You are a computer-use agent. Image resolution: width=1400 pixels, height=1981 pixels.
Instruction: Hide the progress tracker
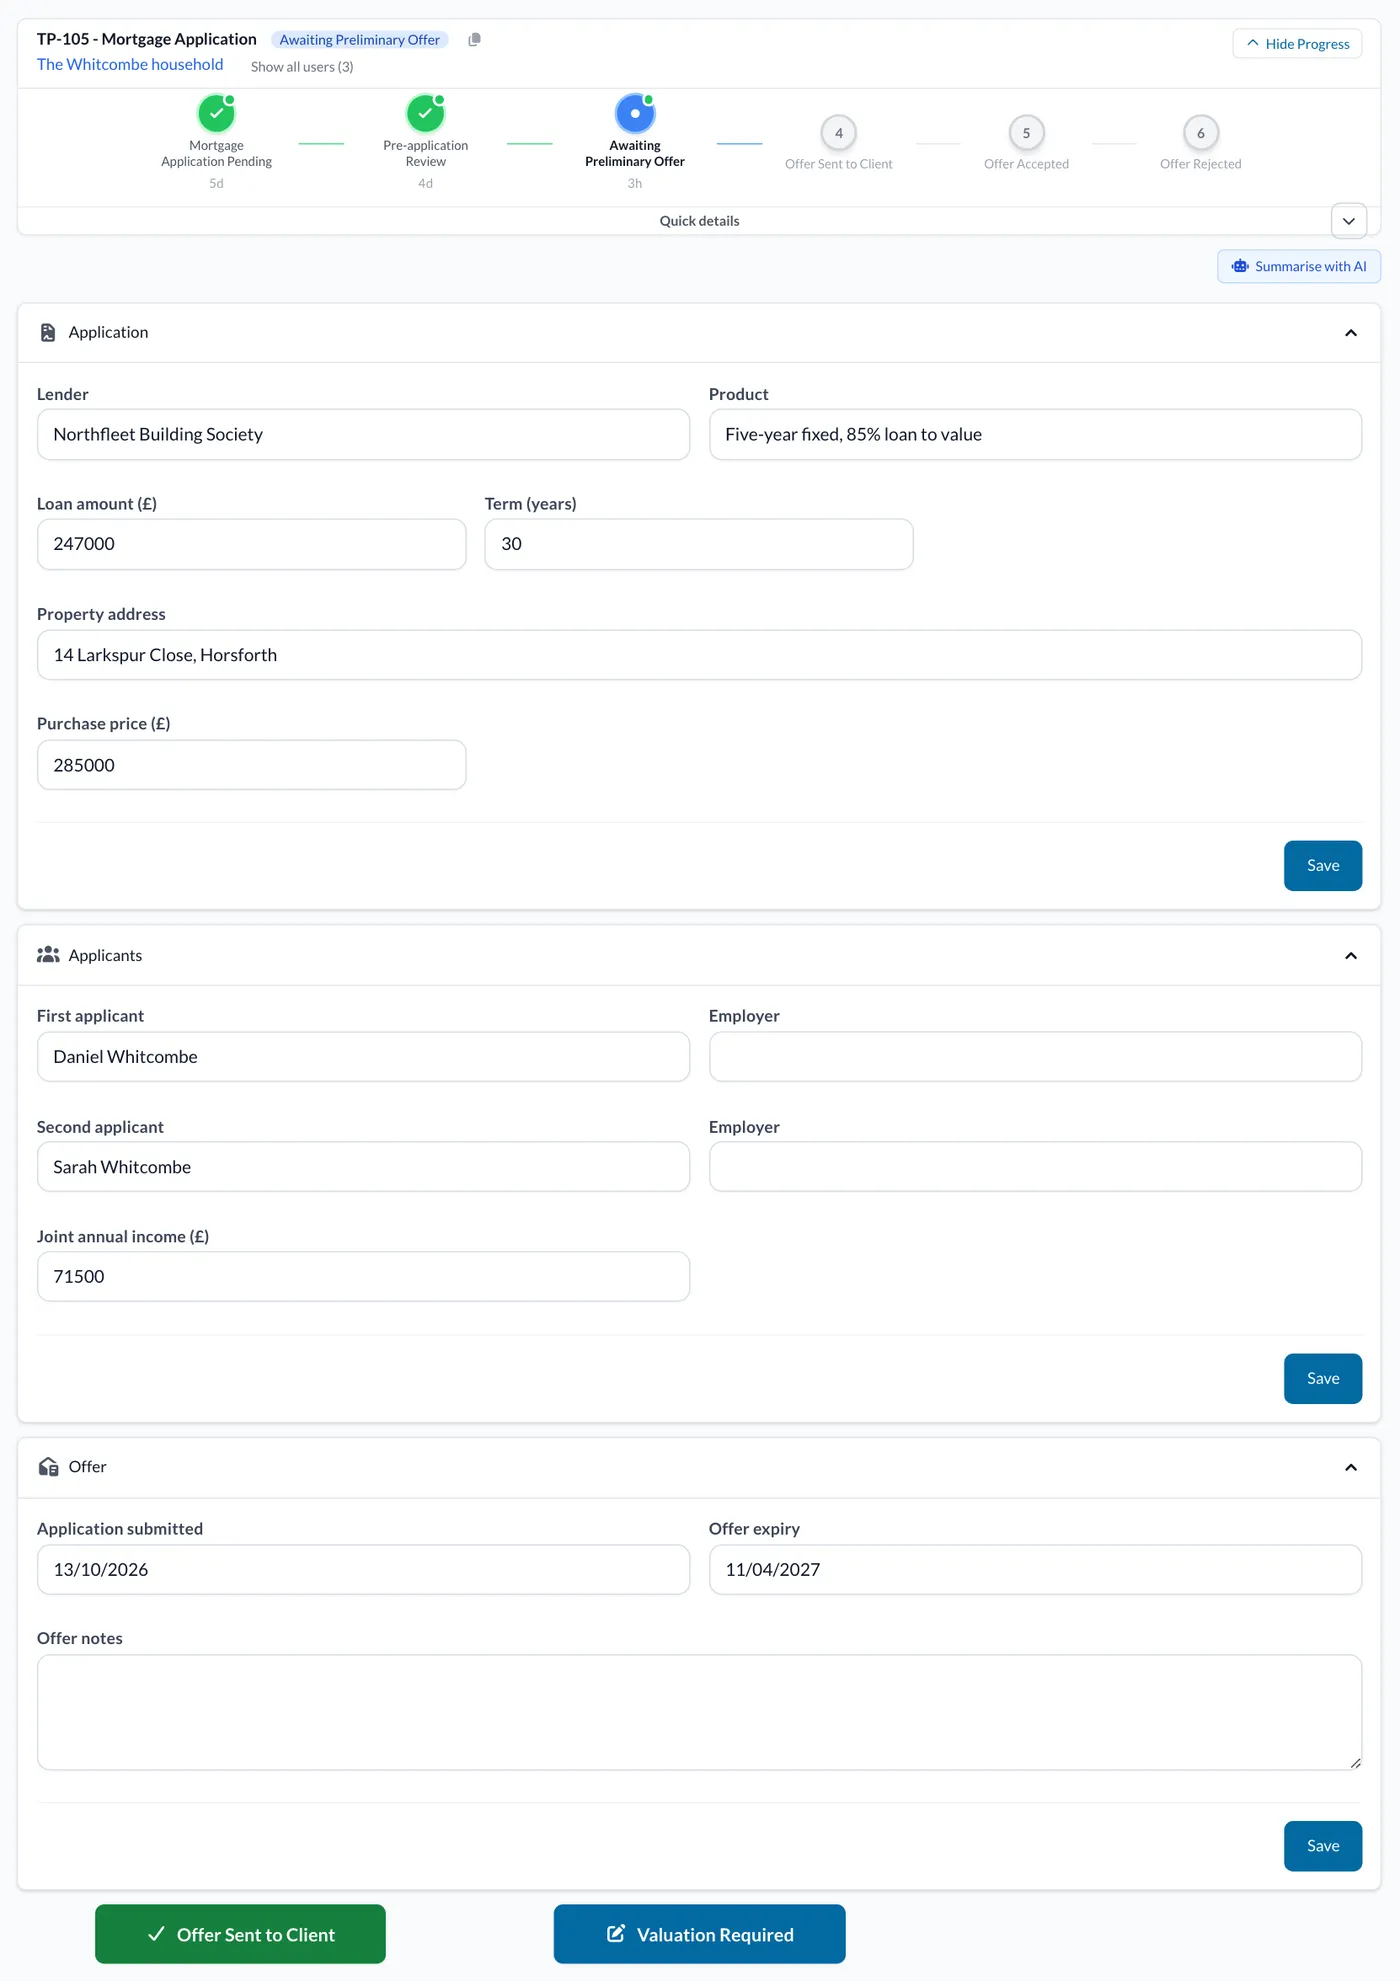[1297, 44]
